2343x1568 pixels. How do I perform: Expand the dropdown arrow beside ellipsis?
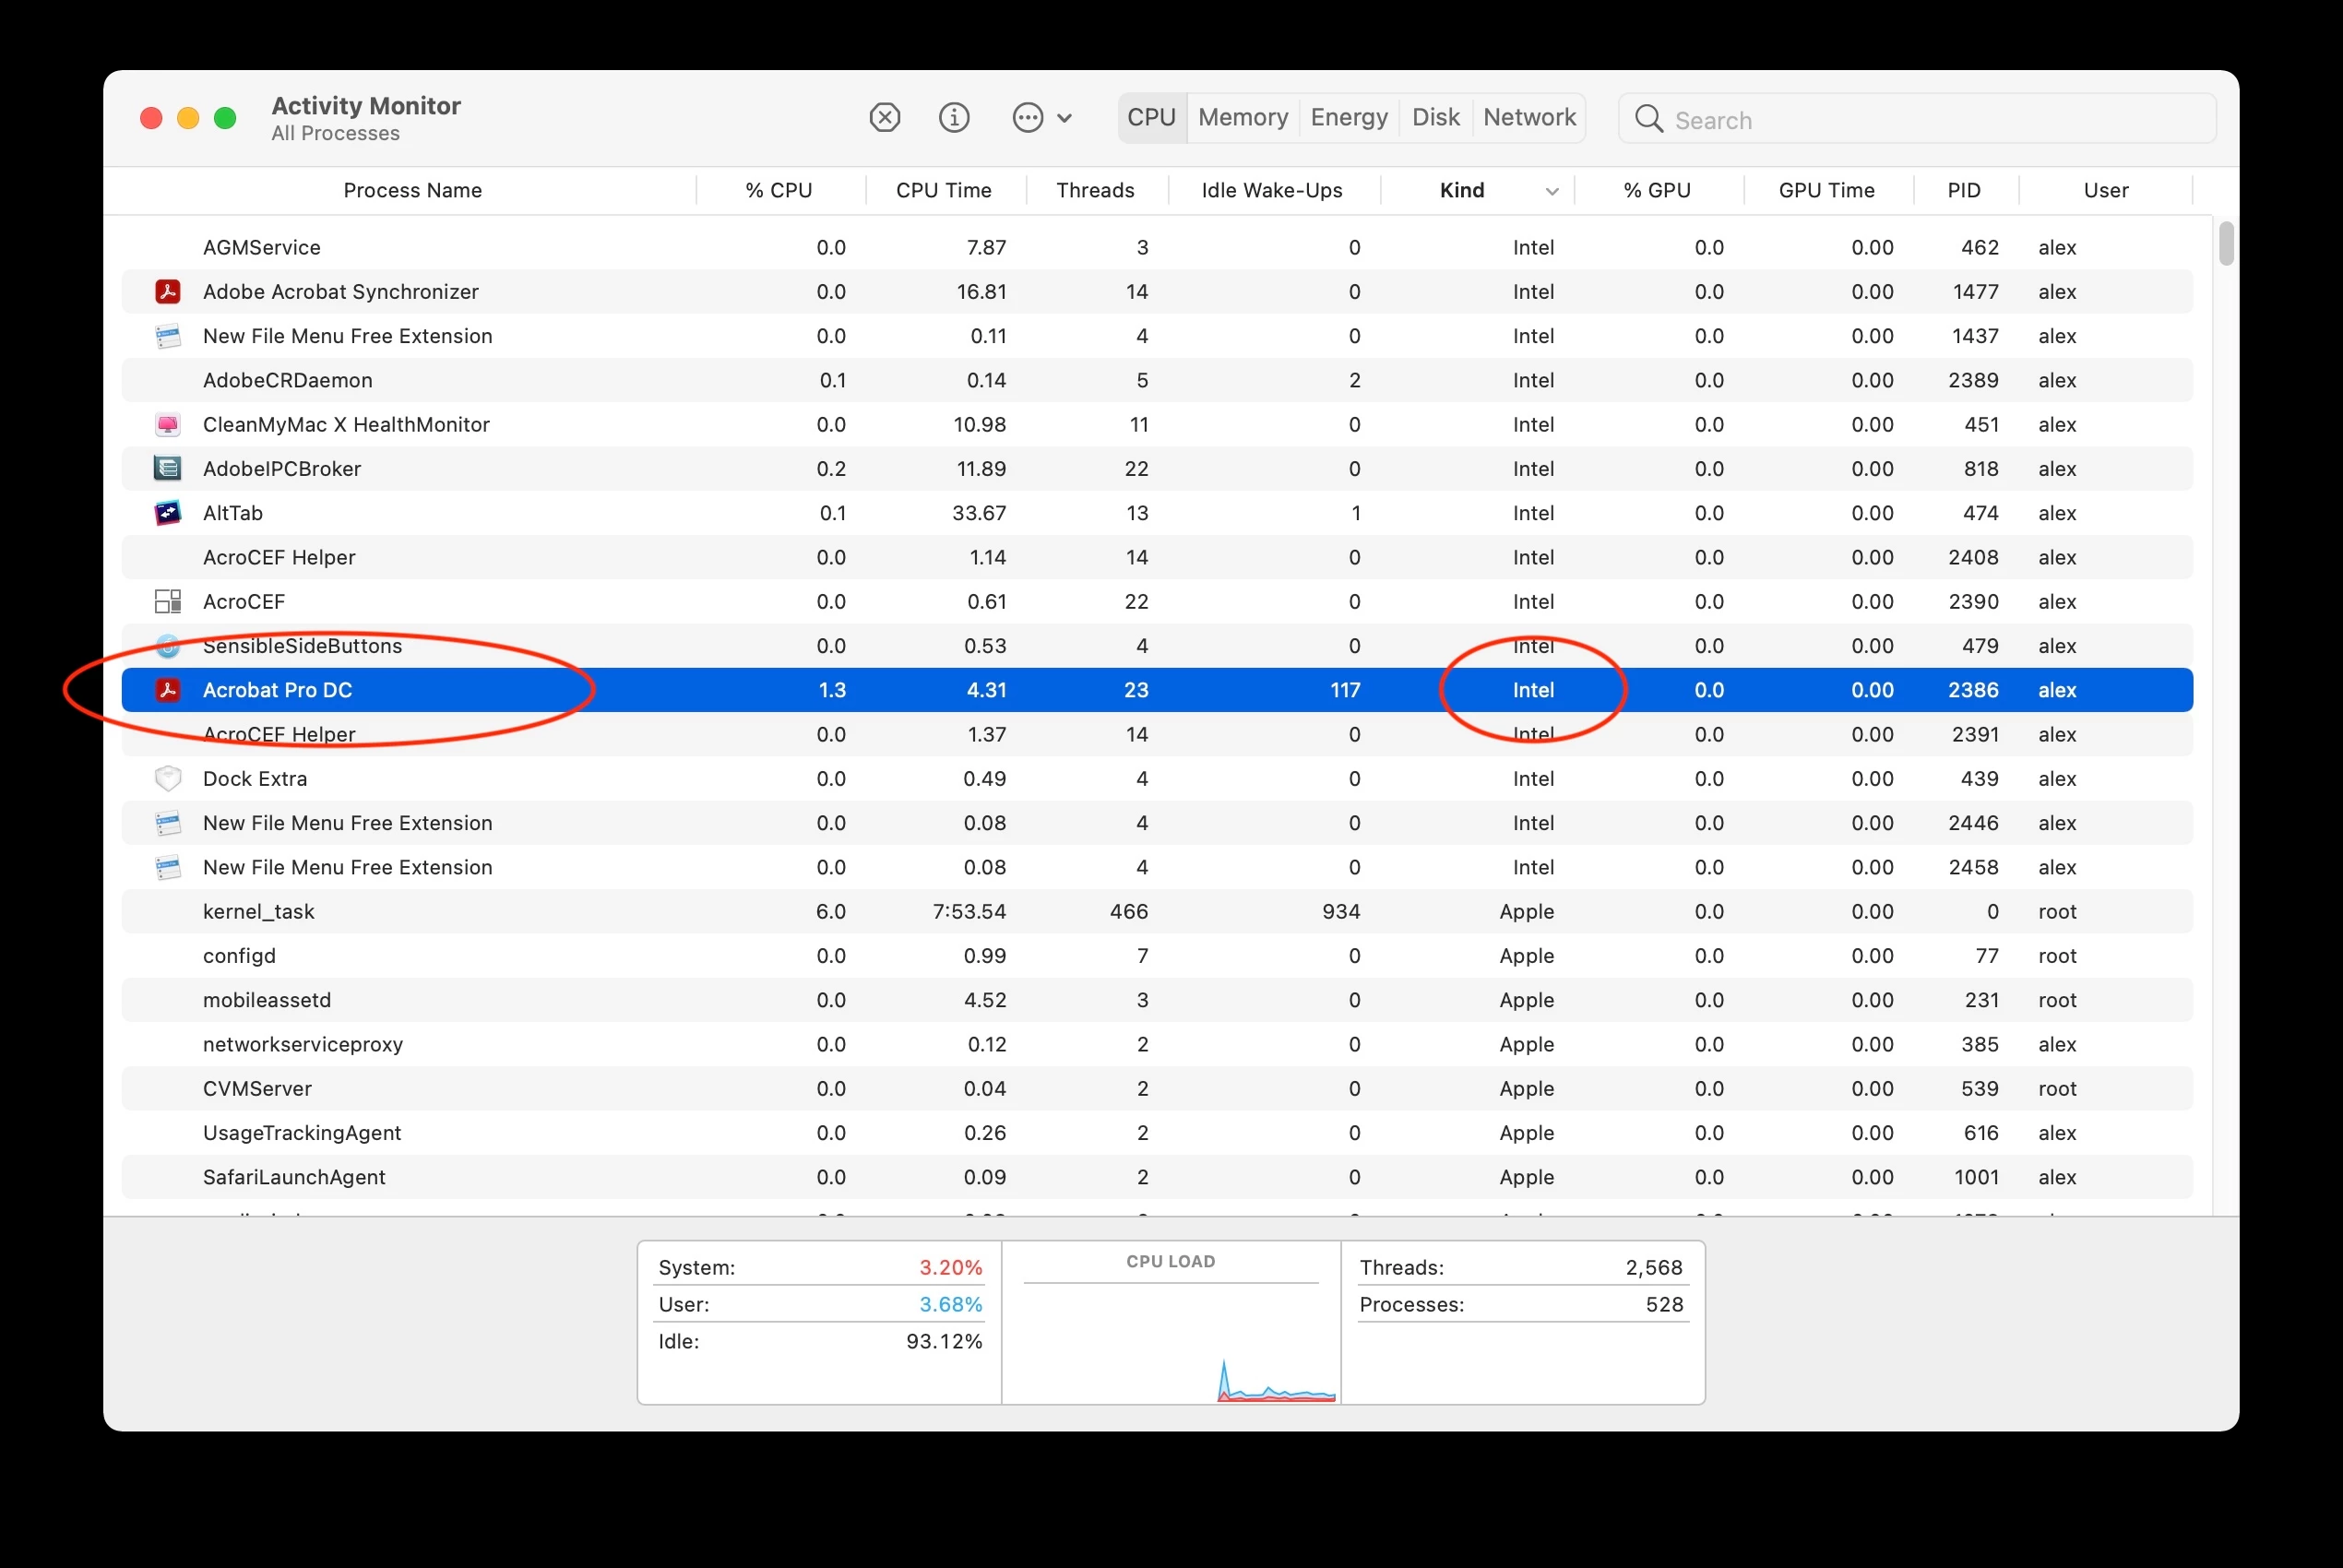pyautogui.click(x=1065, y=118)
